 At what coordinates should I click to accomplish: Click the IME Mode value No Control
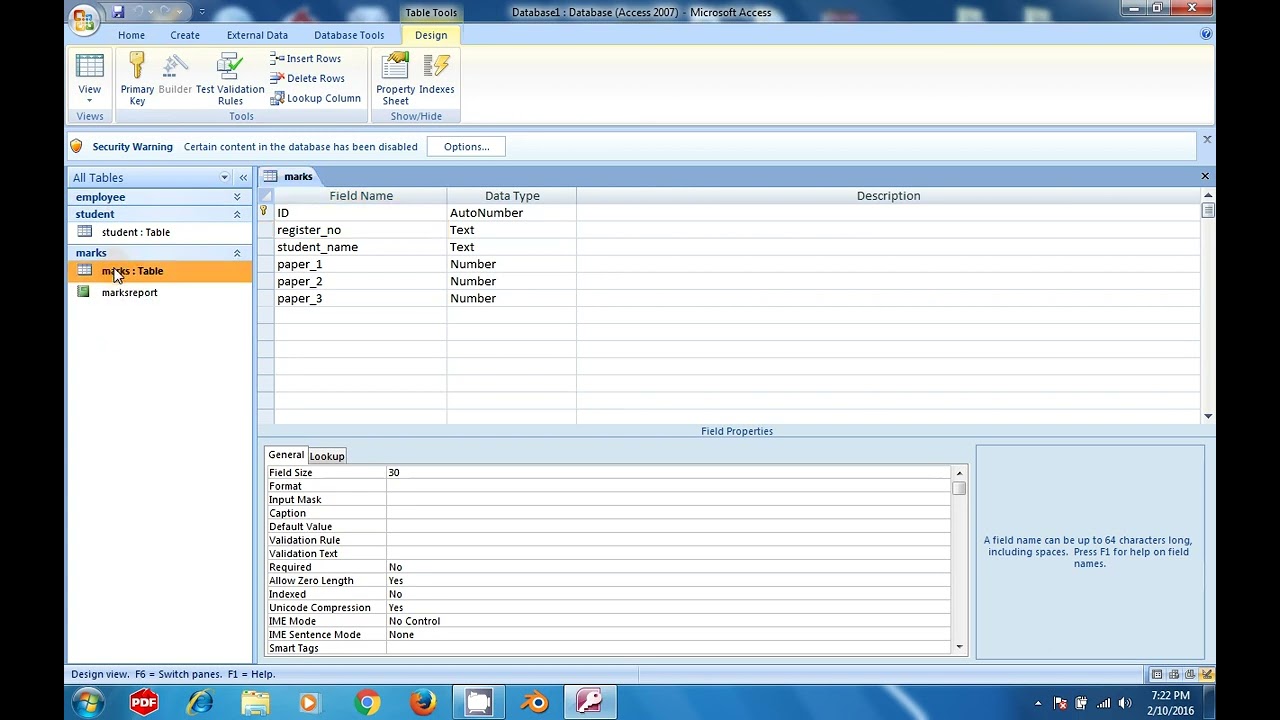click(x=668, y=621)
